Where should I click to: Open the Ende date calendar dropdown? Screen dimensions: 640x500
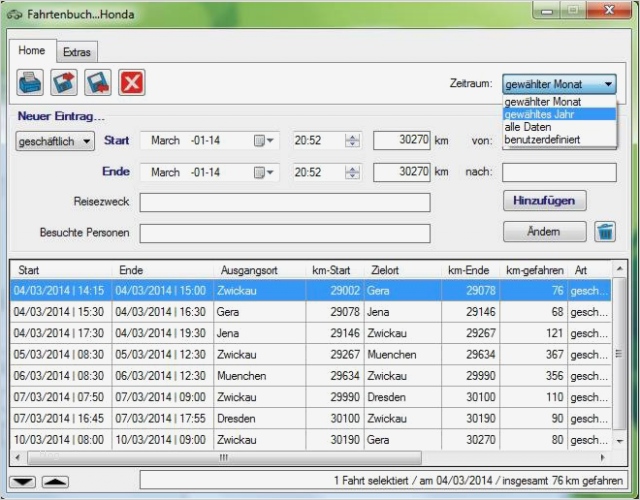[x=264, y=173]
